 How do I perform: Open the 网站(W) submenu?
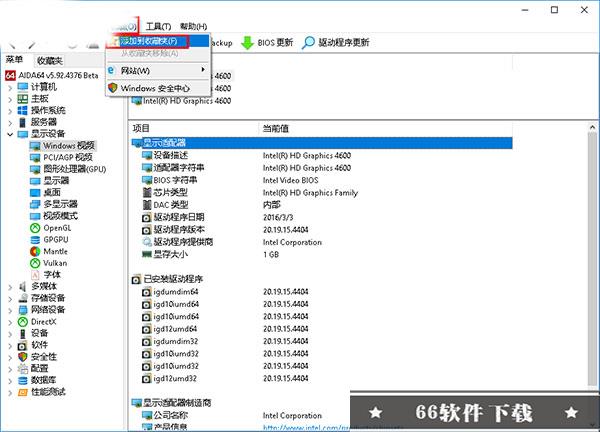click(158, 70)
